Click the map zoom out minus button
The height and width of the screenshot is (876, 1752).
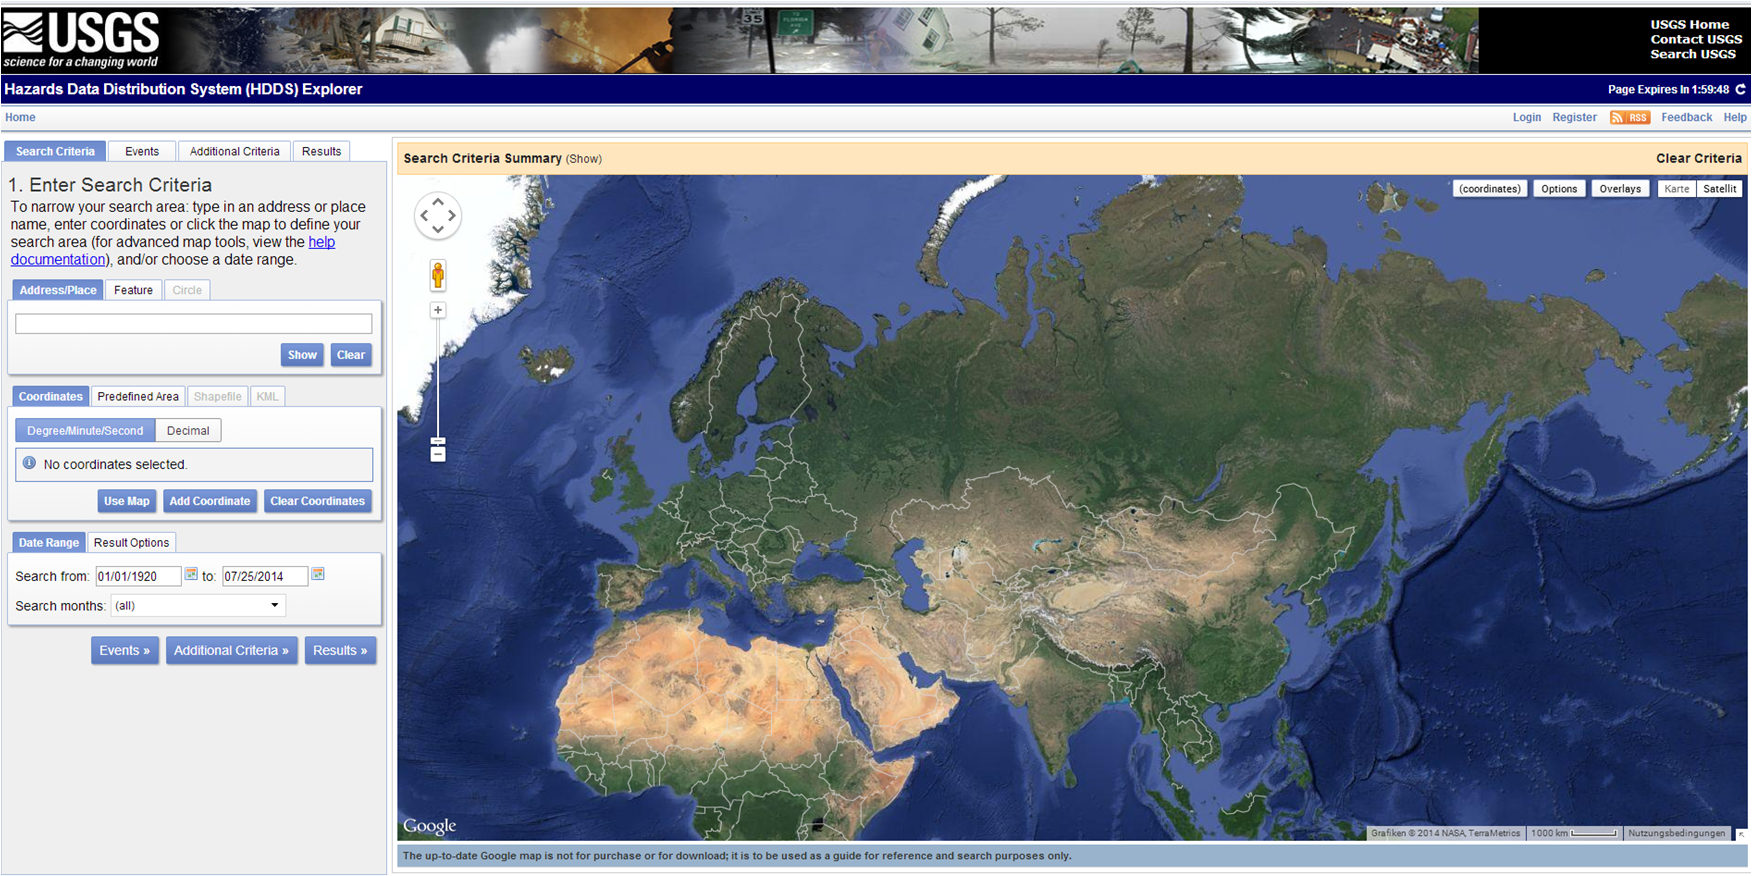click(438, 455)
